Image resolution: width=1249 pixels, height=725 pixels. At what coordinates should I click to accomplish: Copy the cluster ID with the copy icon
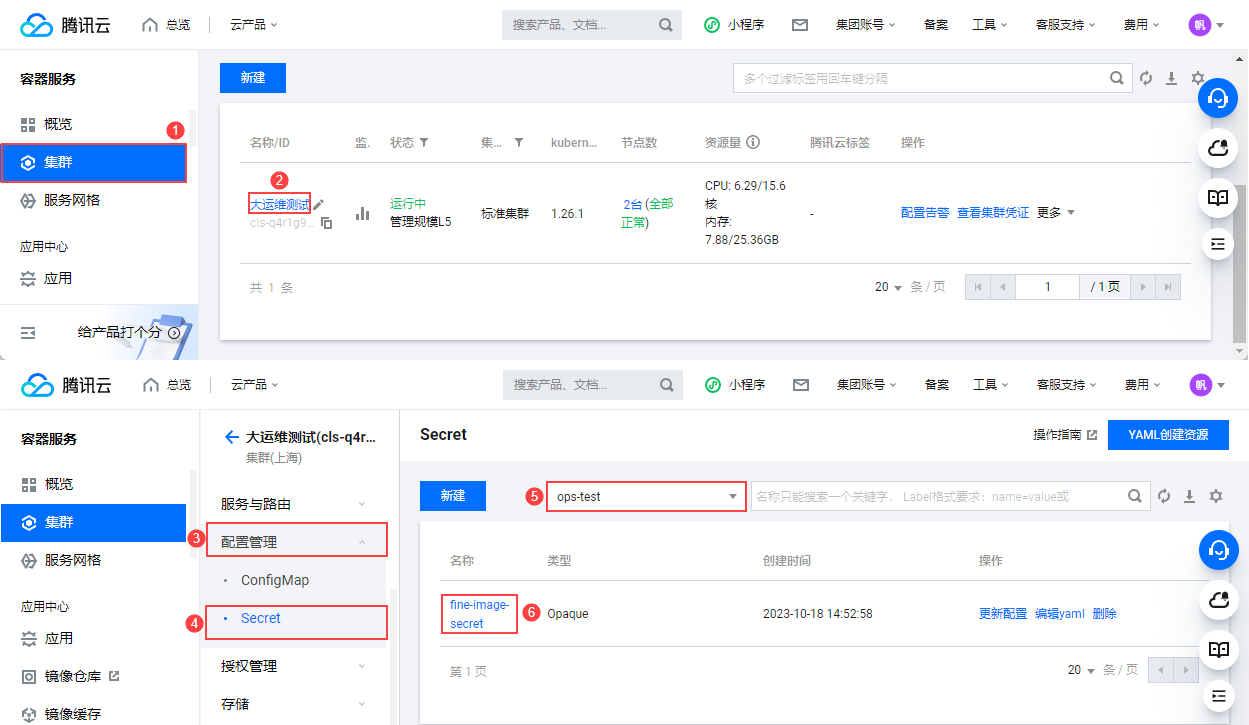click(x=326, y=224)
